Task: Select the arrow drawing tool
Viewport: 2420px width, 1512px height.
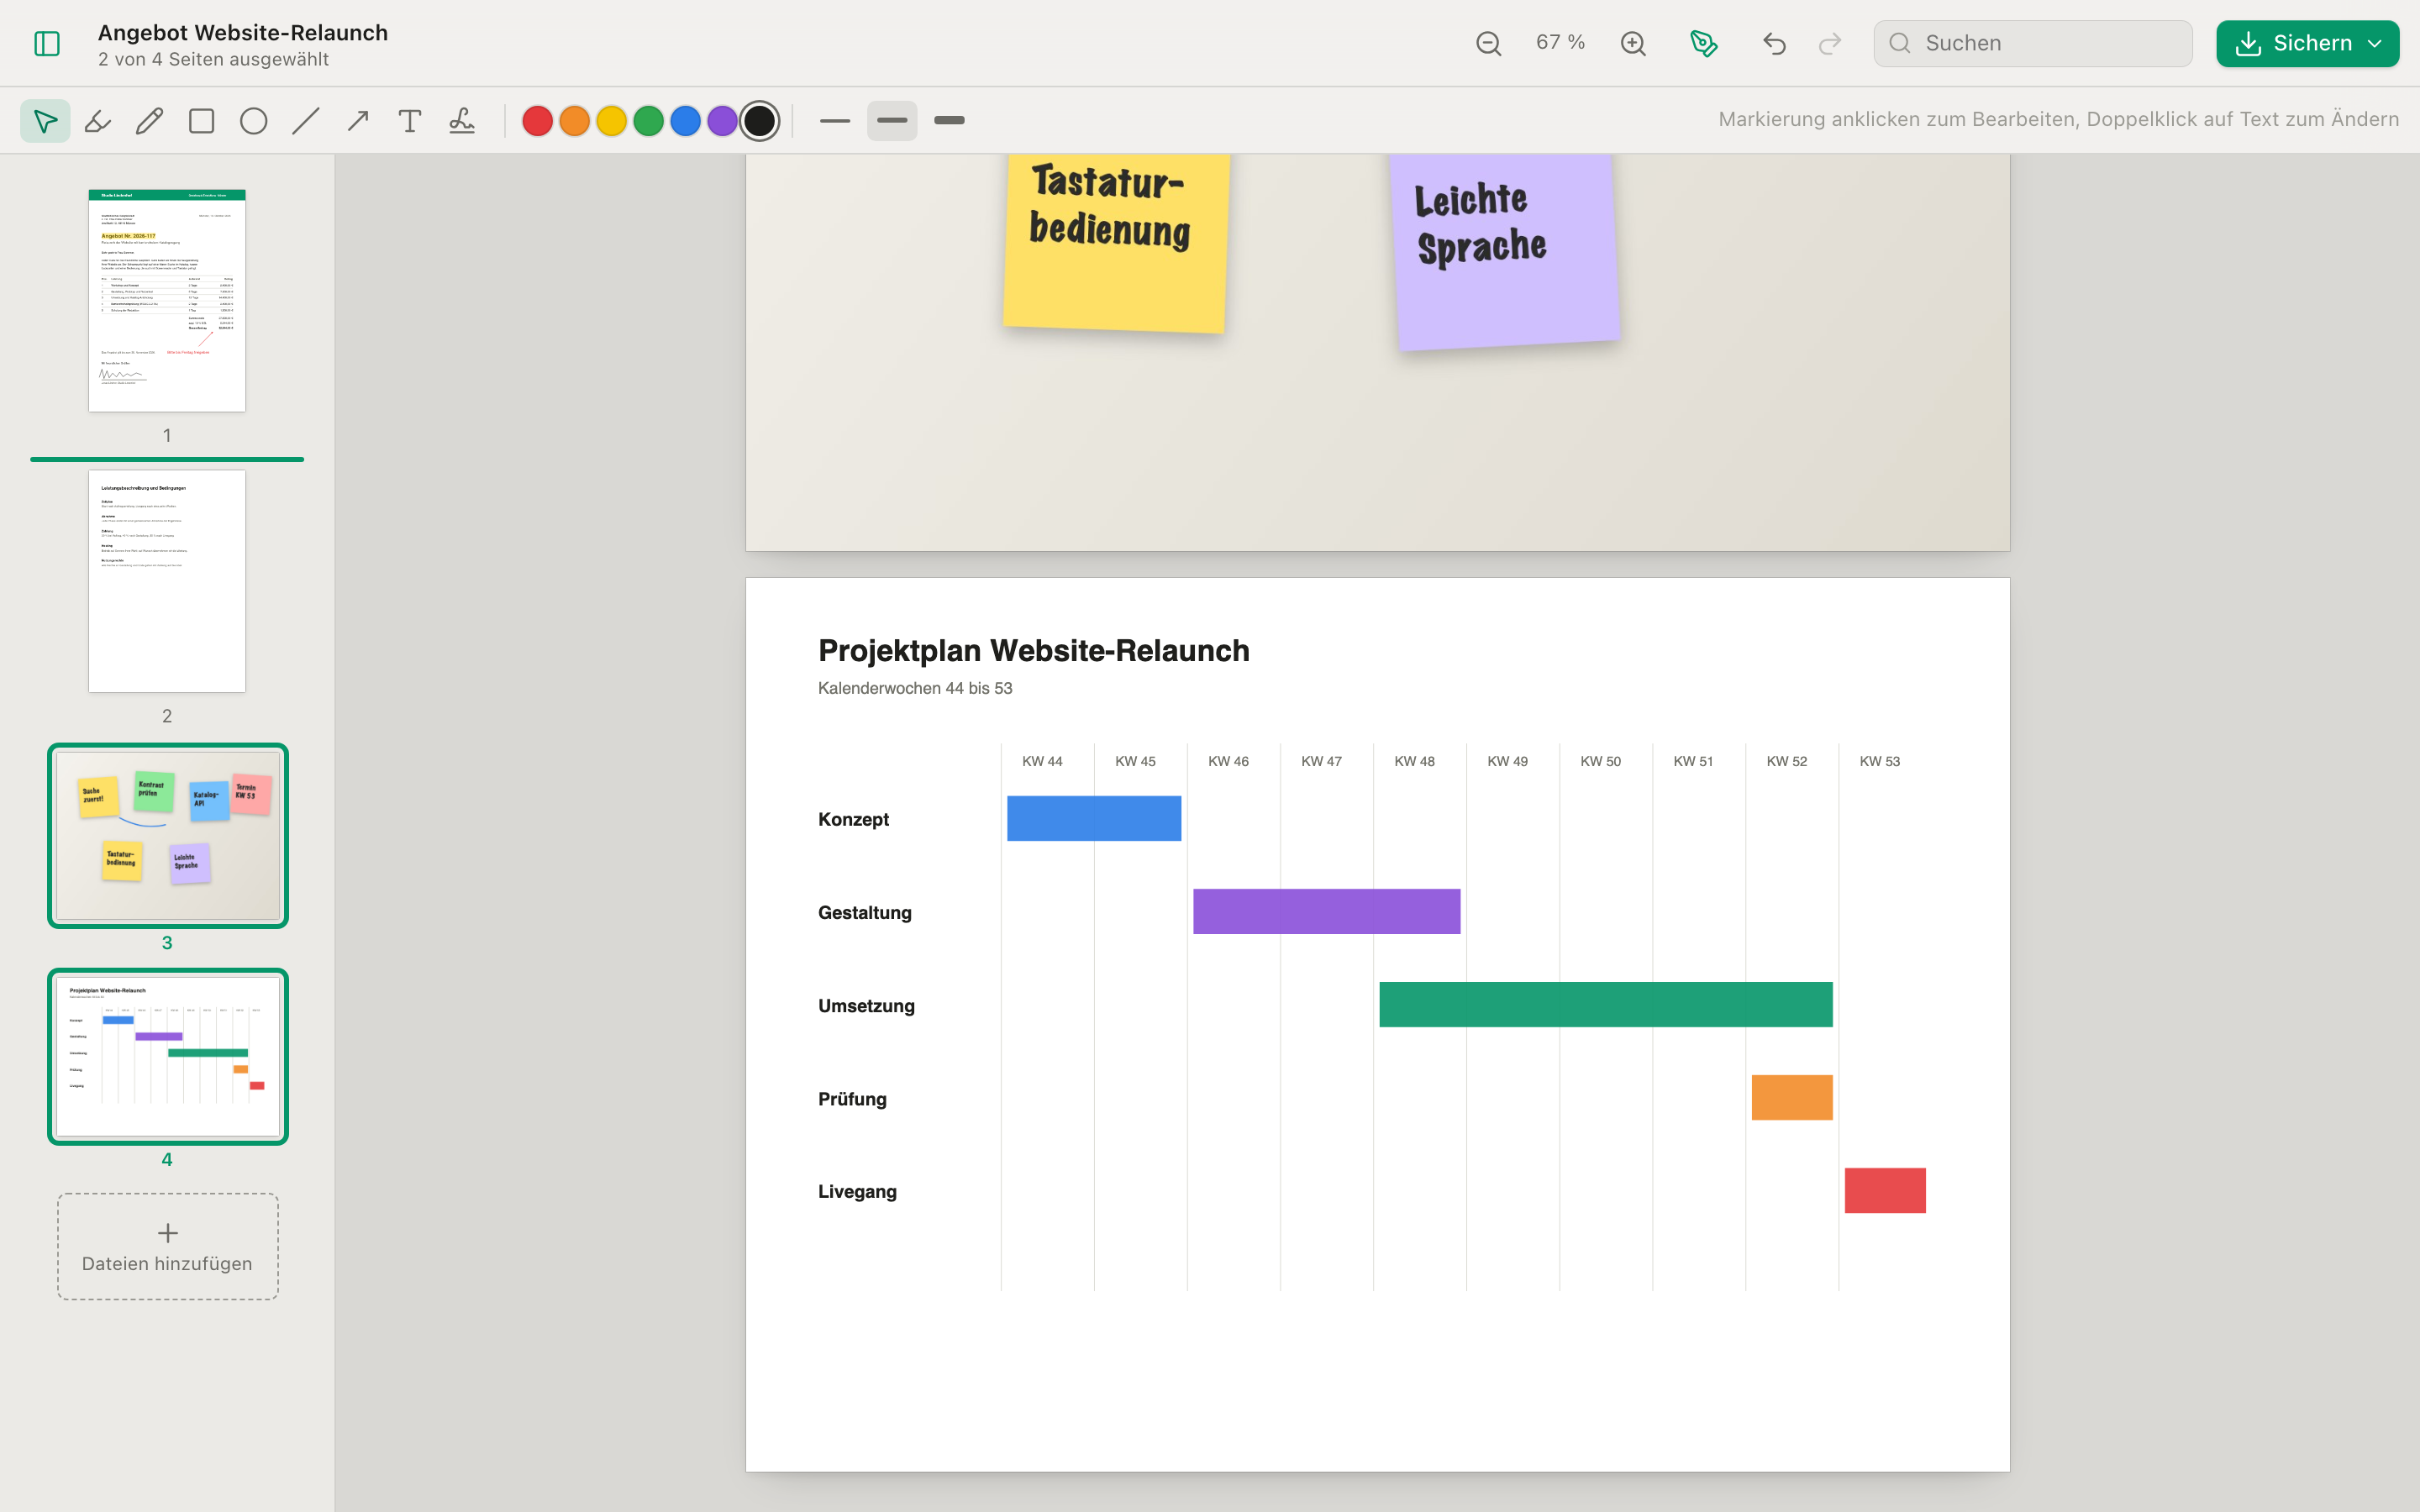Action: point(358,121)
